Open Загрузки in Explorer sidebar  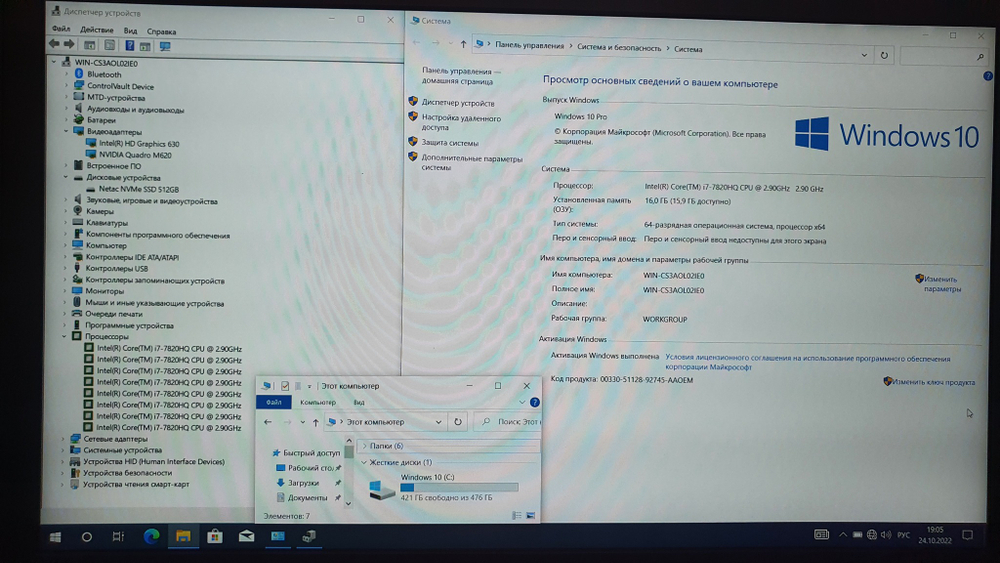click(303, 483)
